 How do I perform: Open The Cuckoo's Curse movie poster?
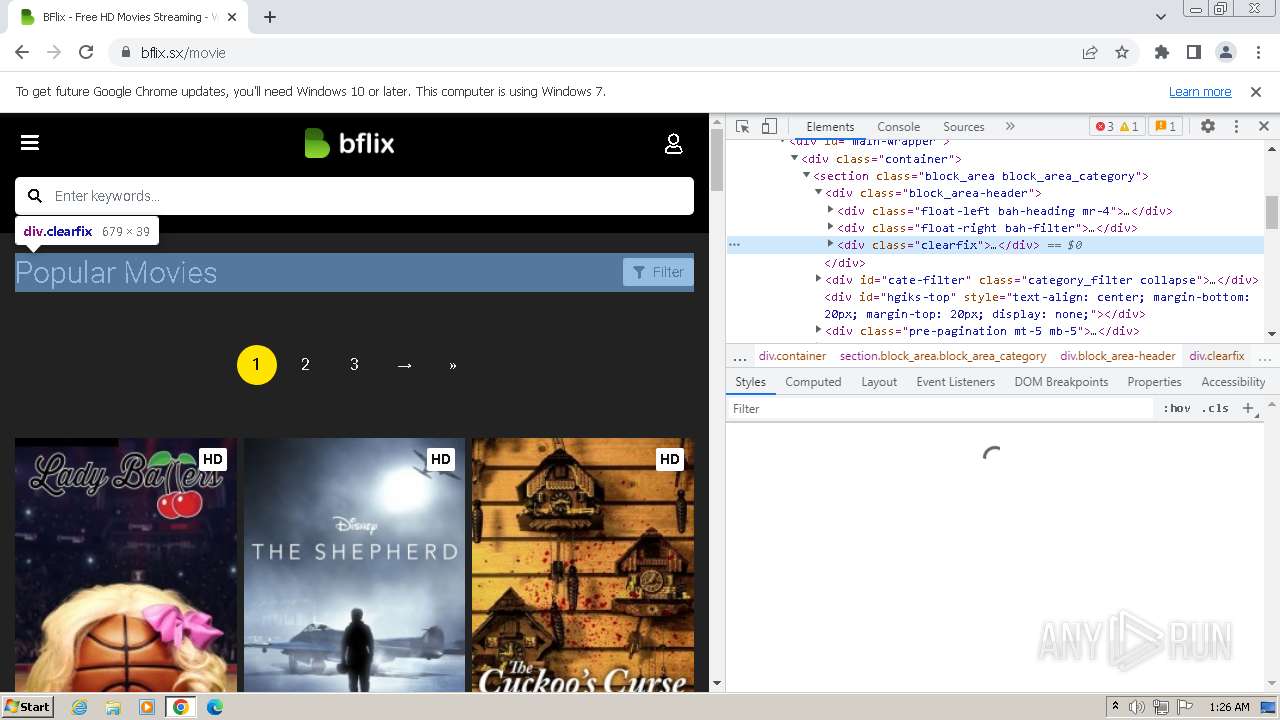(583, 565)
